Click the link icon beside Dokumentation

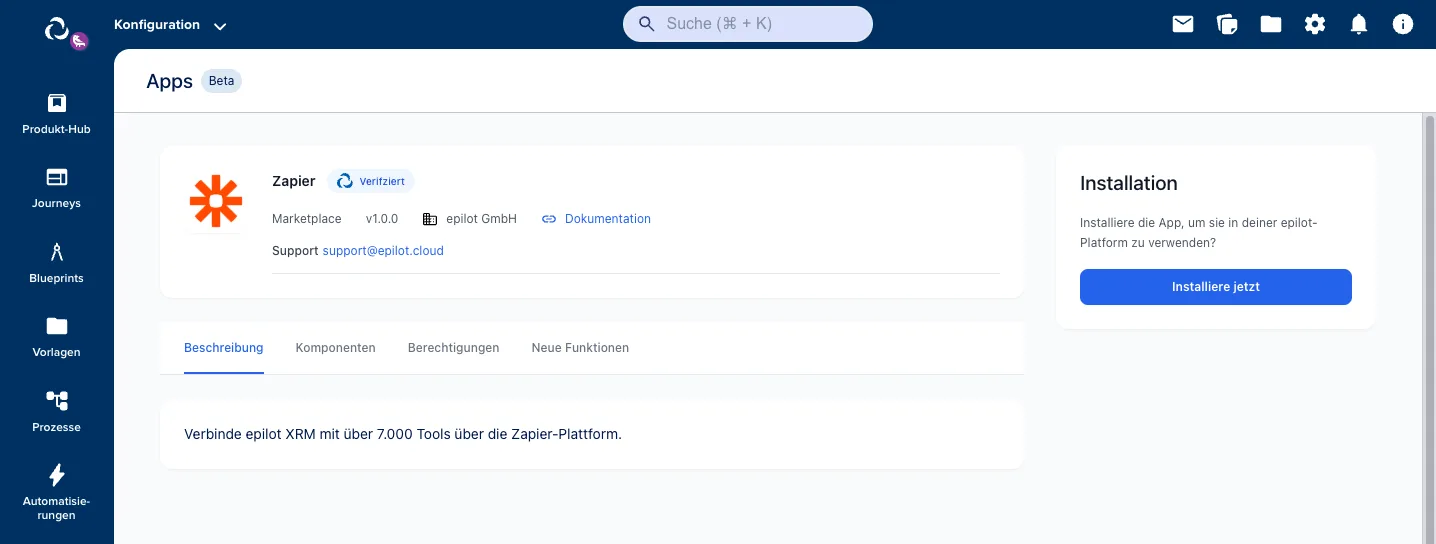click(549, 219)
